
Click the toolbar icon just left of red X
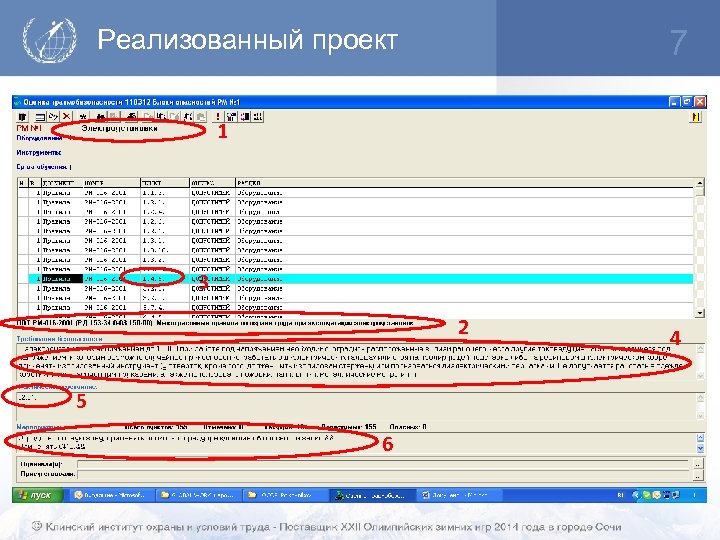[x=54, y=117]
